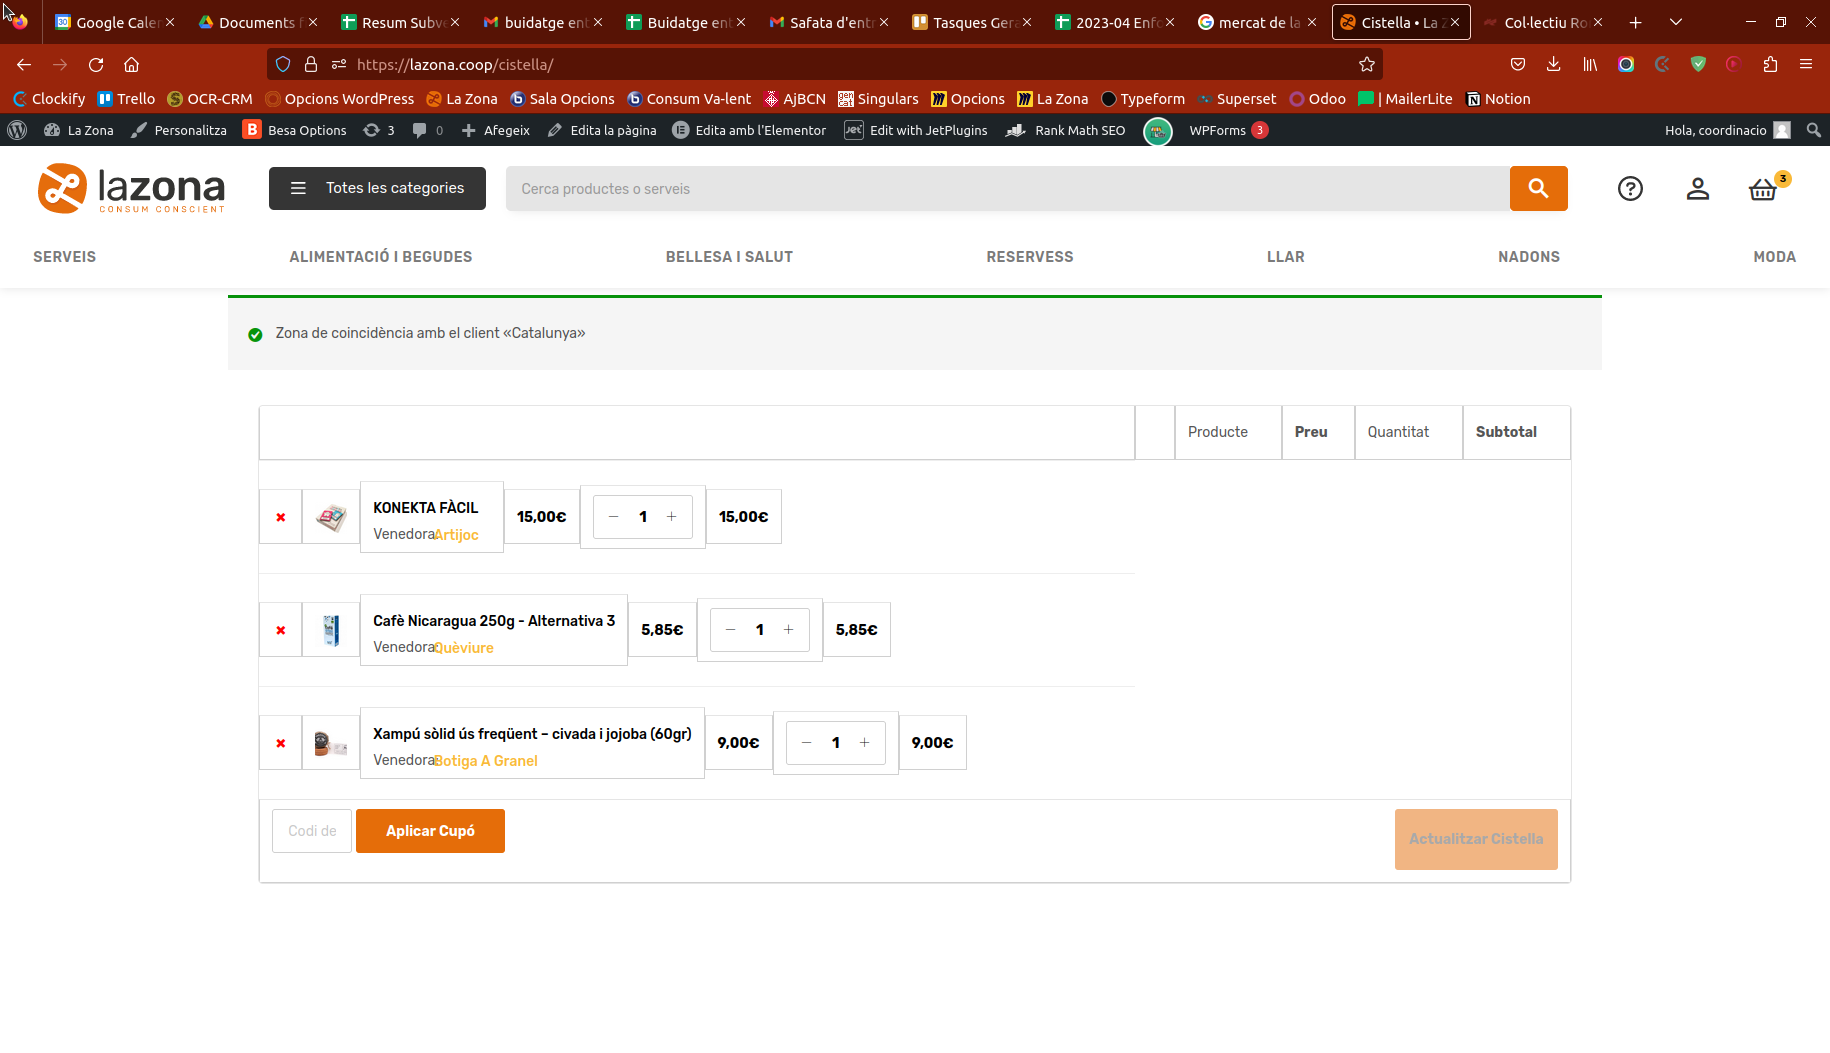Image resolution: width=1830 pixels, height=1053 pixels.
Task: Increase Xampú sòlid quantity with plus
Action: pos(864,743)
